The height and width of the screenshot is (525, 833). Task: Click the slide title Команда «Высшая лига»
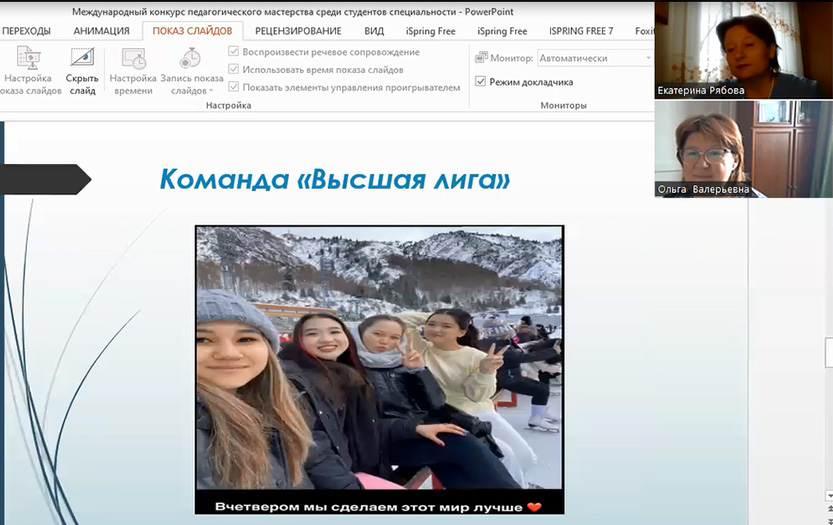pos(335,180)
